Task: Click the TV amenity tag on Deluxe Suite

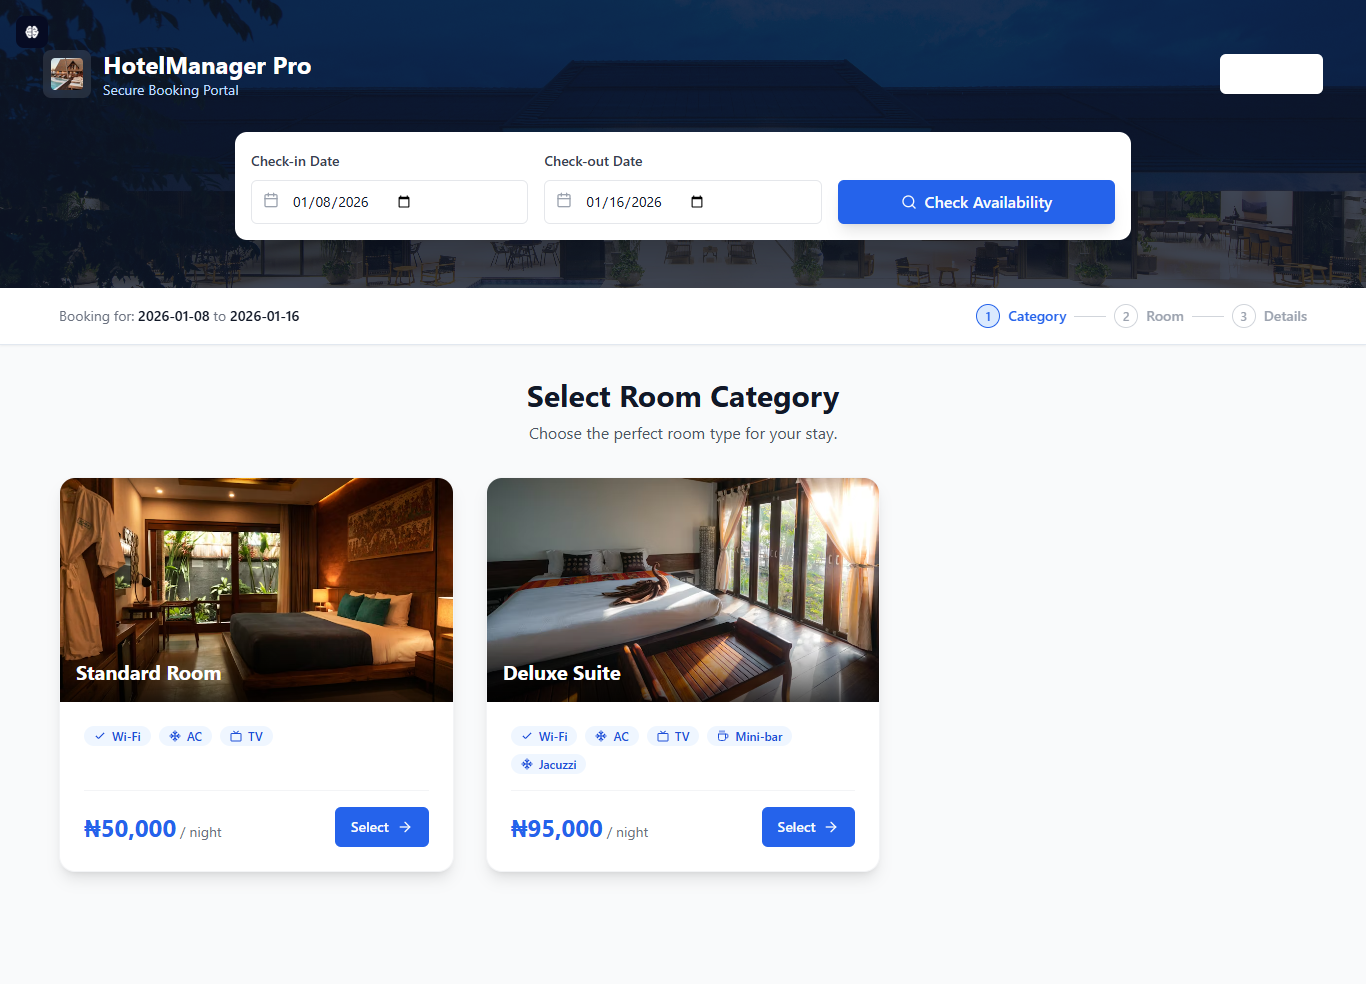Action: pyautogui.click(x=673, y=736)
